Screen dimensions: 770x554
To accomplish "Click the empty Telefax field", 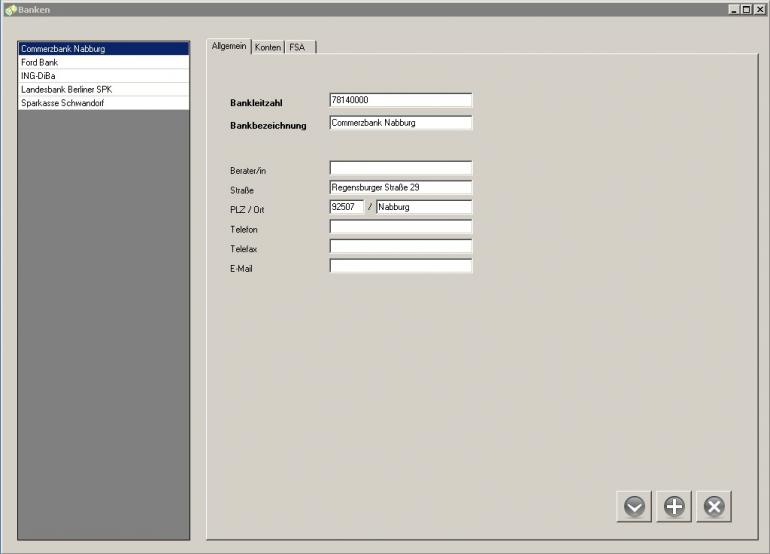I will pyautogui.click(x=401, y=246).
